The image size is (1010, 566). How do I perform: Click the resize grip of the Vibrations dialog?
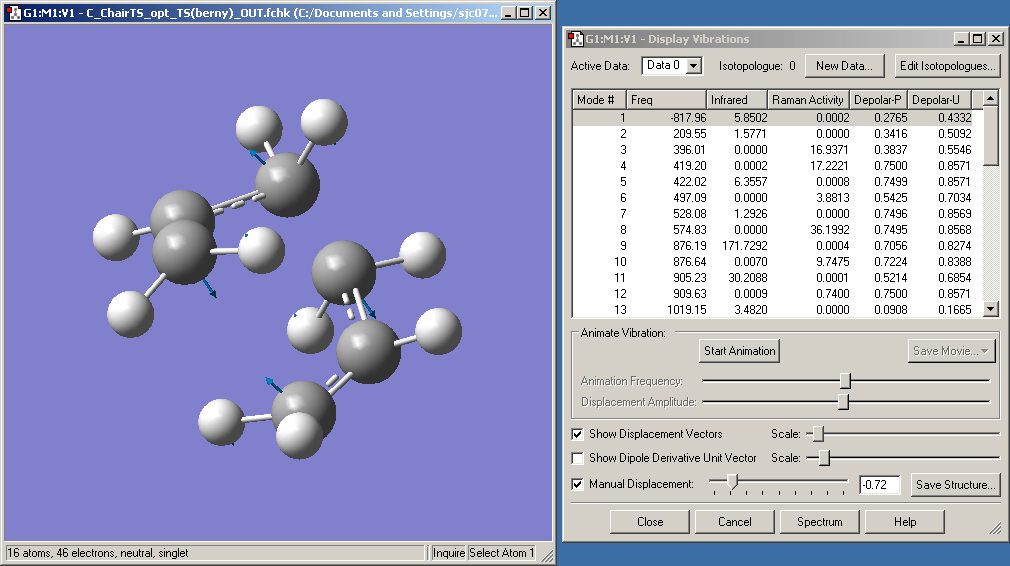point(994,527)
